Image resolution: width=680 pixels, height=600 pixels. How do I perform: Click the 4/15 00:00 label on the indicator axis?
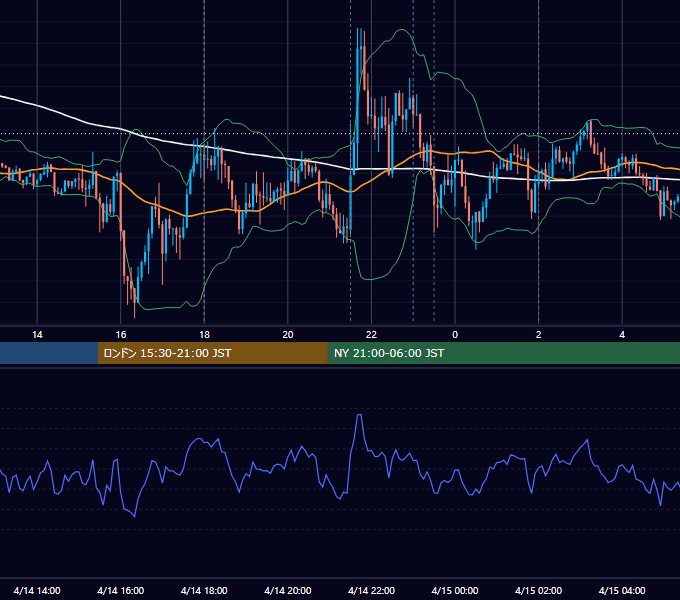(455, 590)
